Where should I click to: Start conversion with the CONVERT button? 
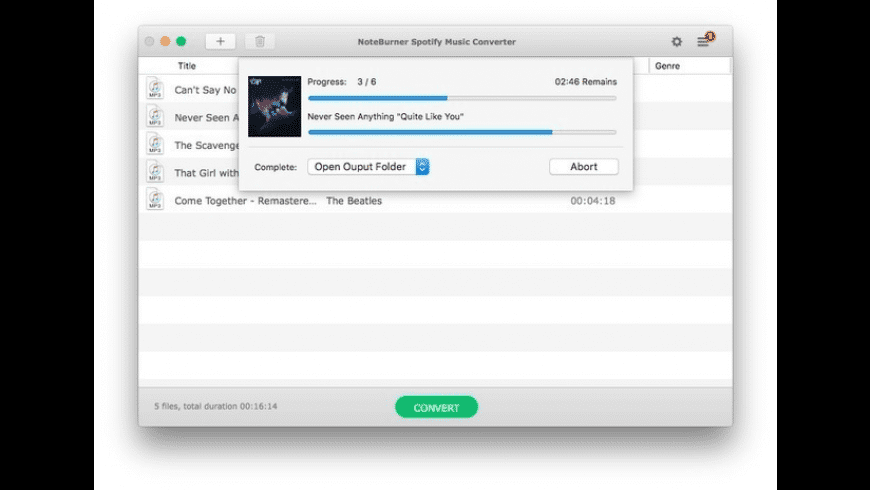pos(436,407)
